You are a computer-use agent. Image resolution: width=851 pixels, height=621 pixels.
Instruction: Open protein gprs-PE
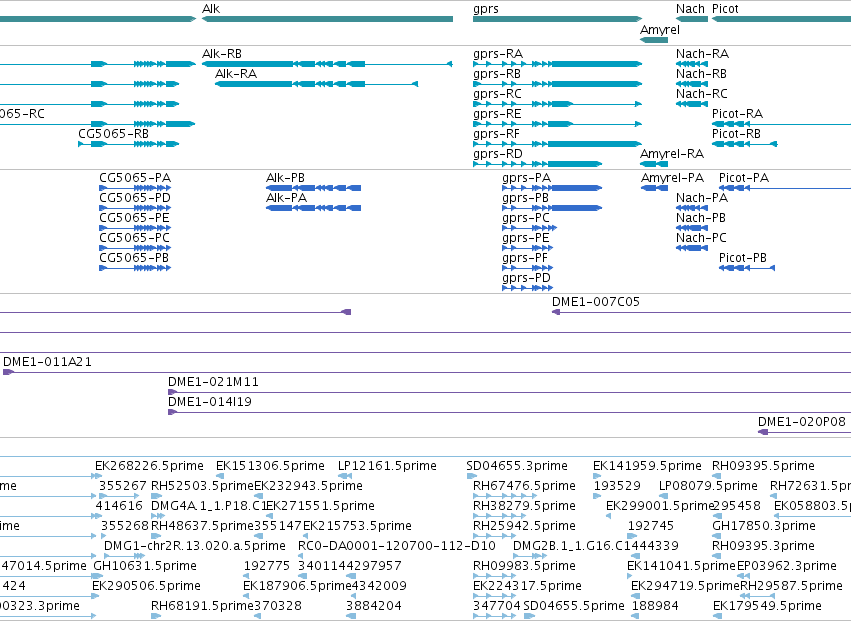(x=526, y=239)
